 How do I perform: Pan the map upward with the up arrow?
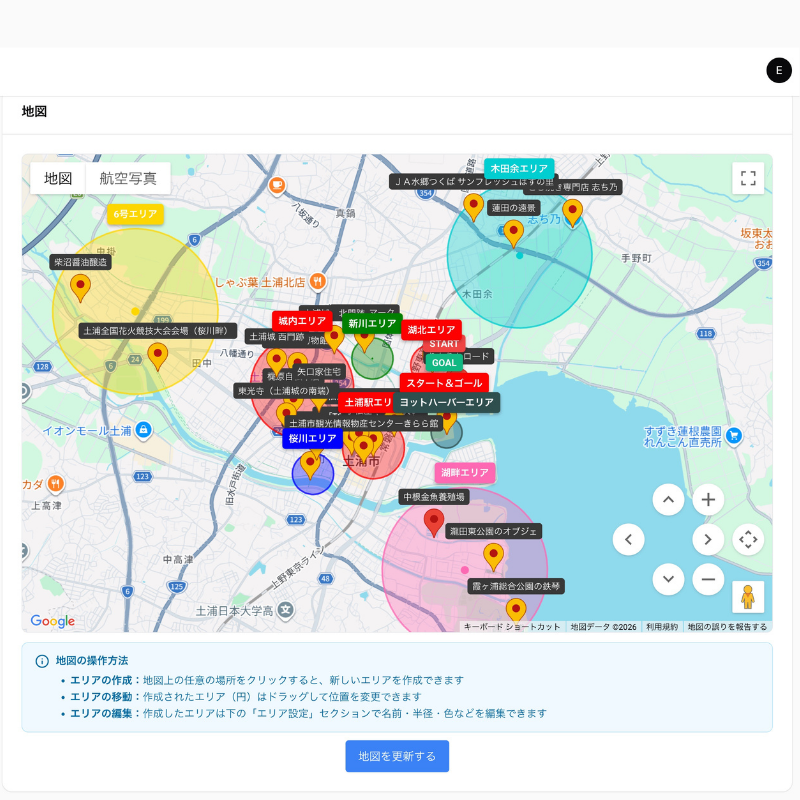pyautogui.click(x=668, y=499)
